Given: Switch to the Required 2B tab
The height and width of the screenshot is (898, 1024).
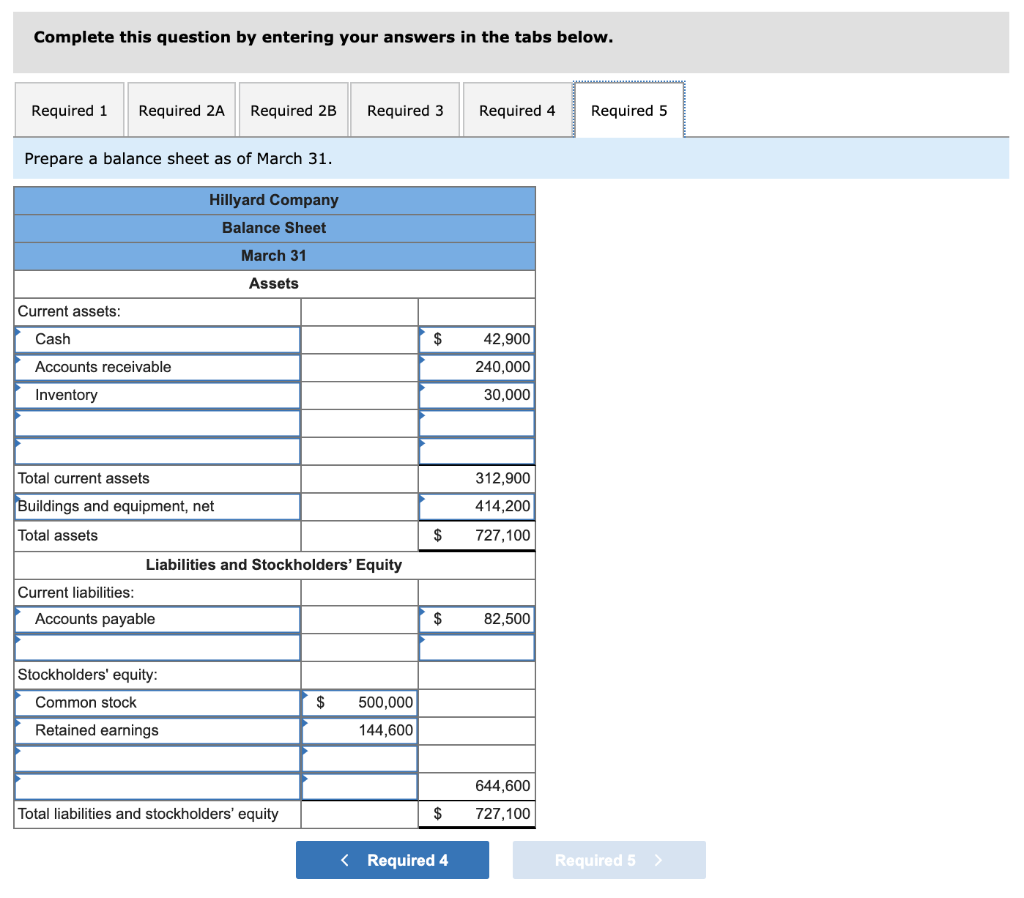Looking at the screenshot, I should click(x=293, y=110).
